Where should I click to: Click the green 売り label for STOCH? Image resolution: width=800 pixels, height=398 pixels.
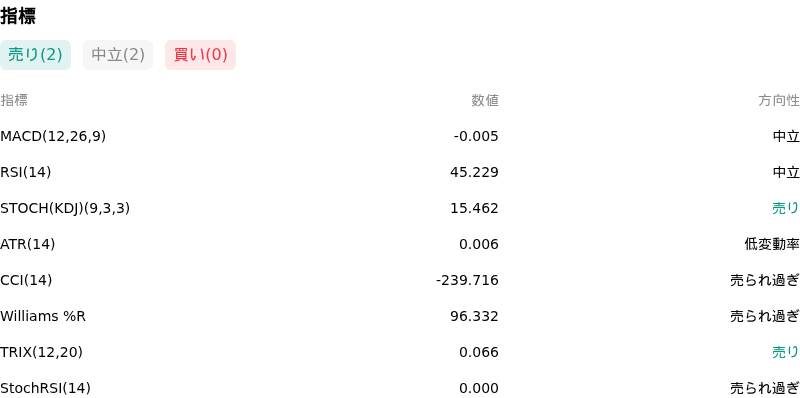tap(786, 208)
